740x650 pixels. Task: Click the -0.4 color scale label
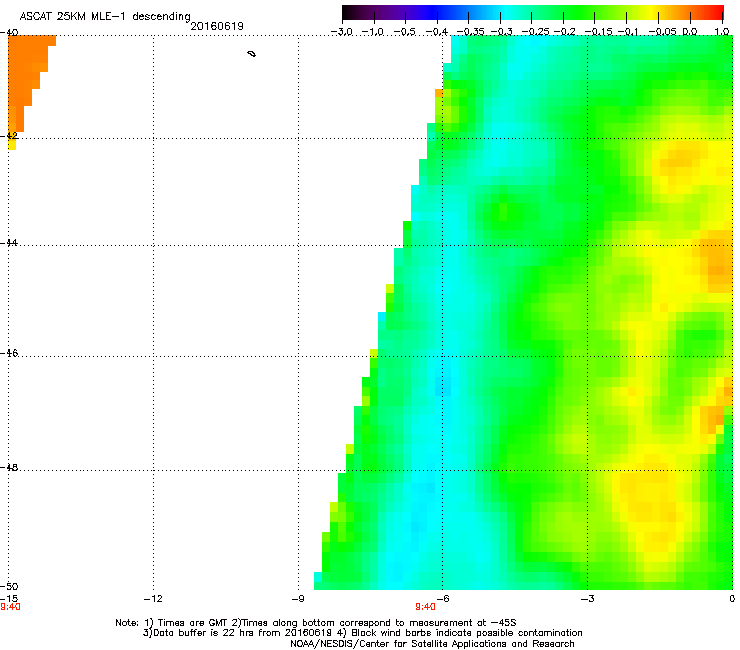point(436,32)
